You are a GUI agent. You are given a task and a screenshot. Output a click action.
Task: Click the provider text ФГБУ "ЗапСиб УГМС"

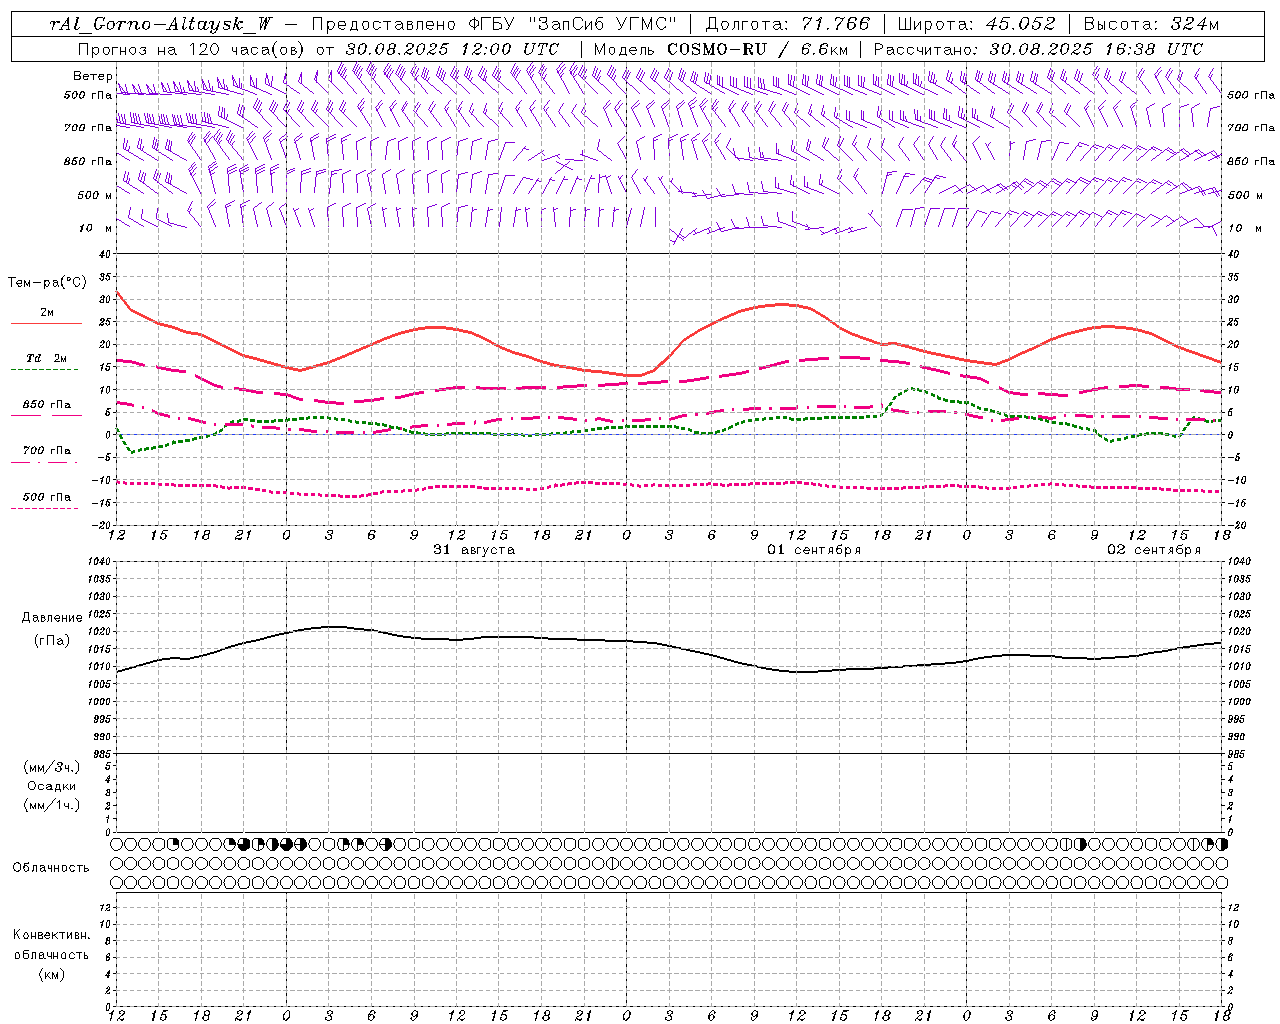(x=571, y=24)
